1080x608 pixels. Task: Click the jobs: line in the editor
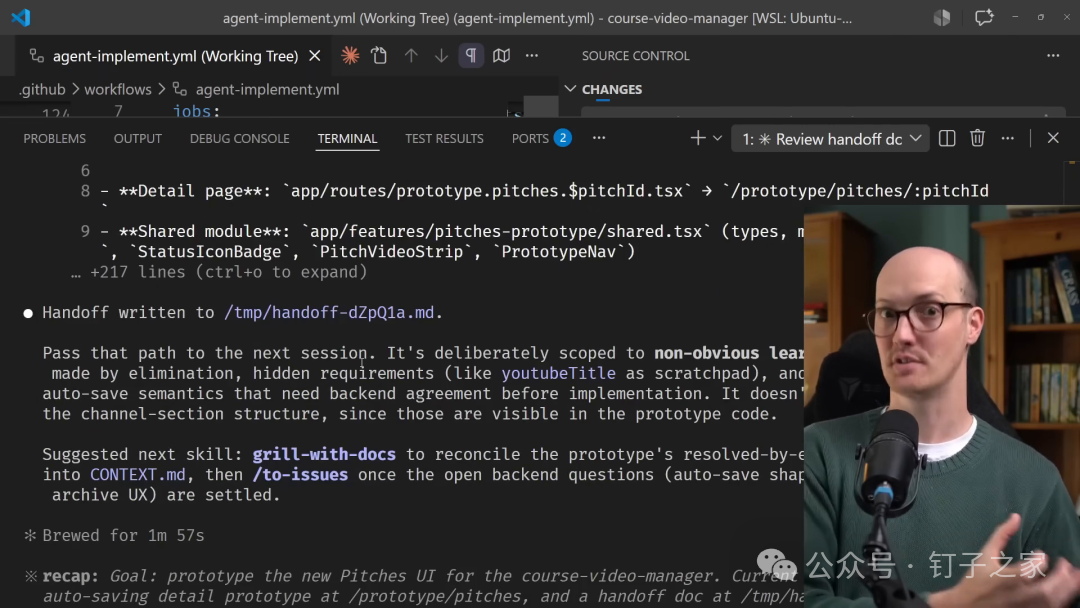click(x=196, y=111)
